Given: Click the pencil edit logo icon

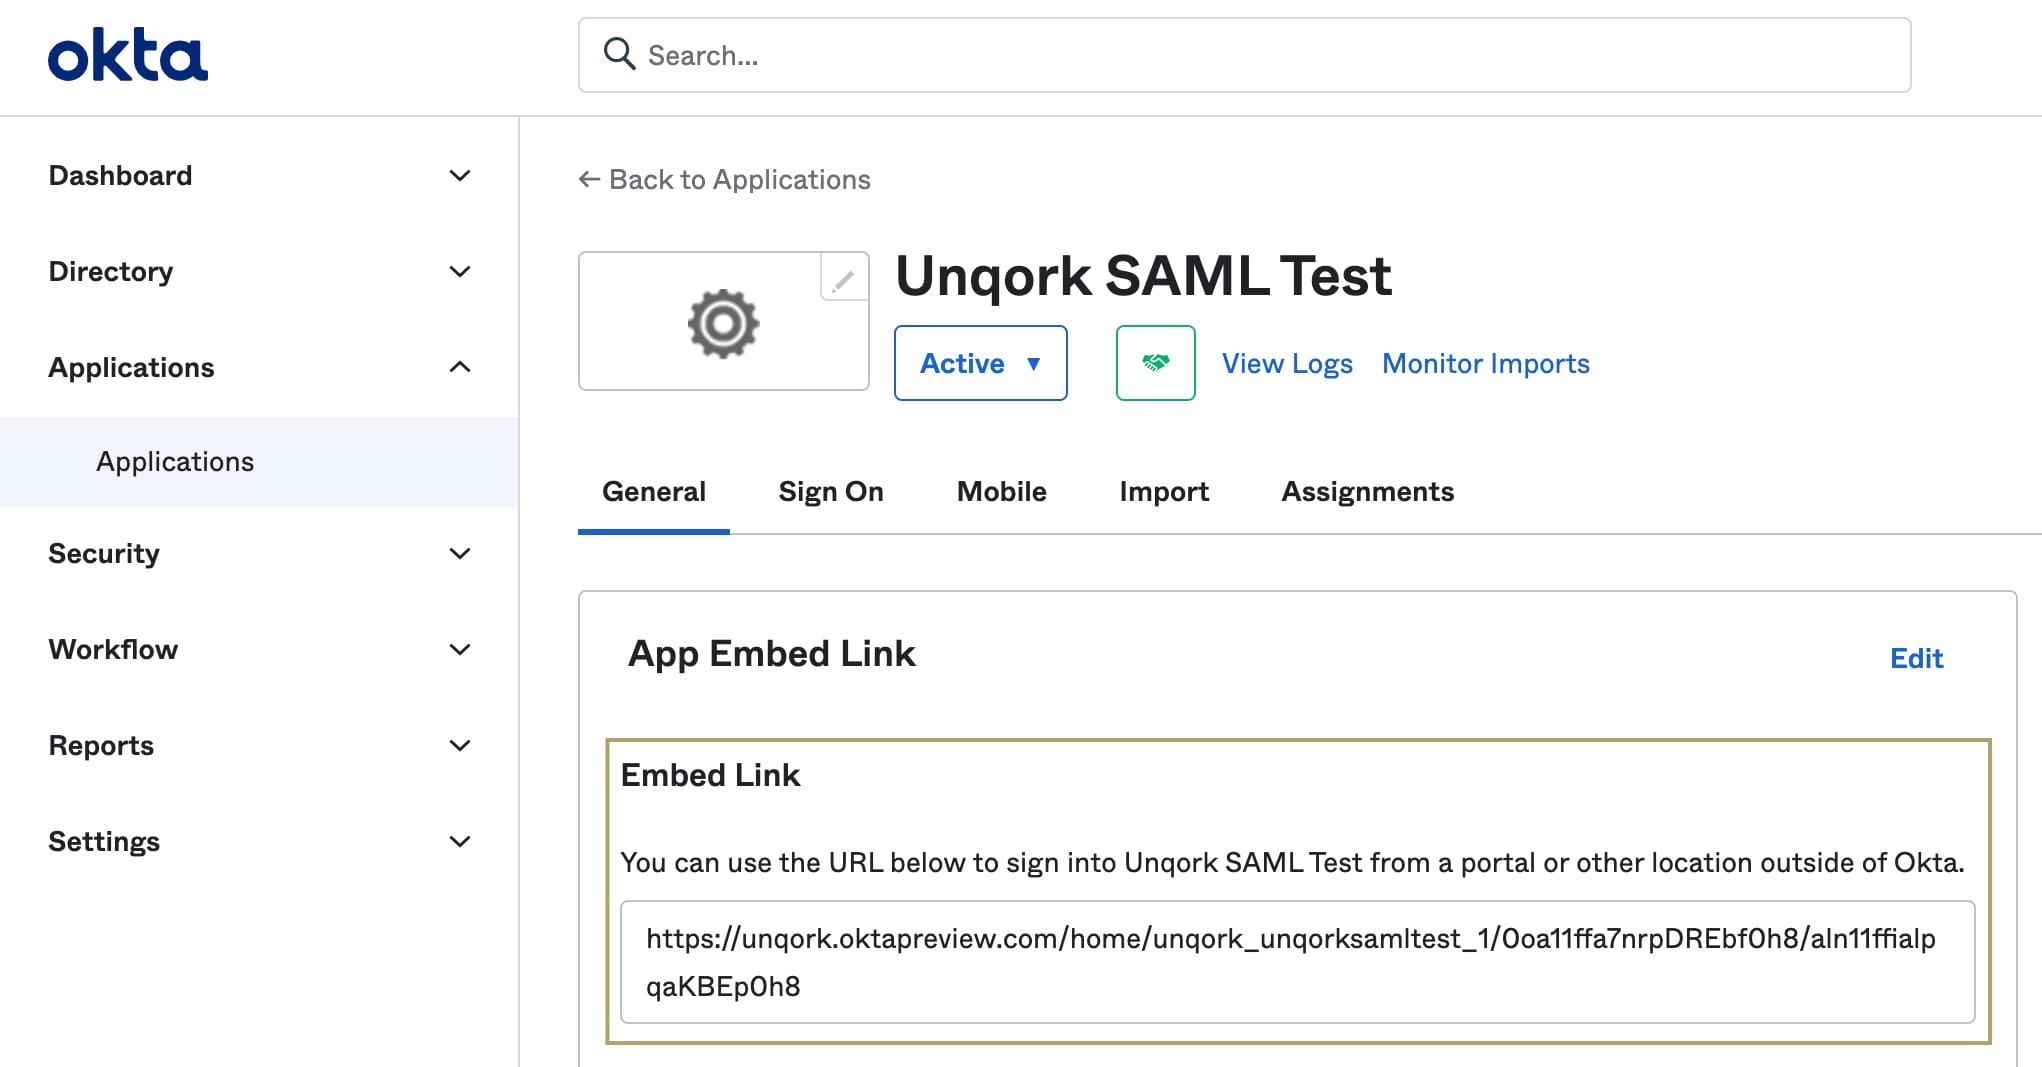Looking at the screenshot, I should 843,279.
